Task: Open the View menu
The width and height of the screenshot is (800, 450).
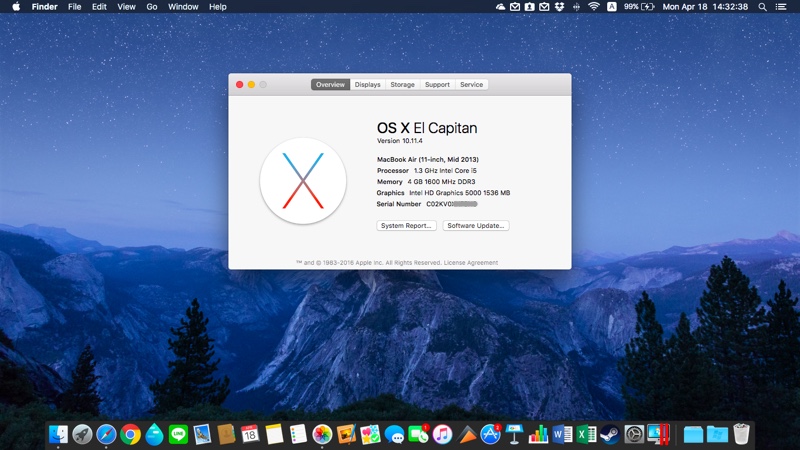Action: click(x=126, y=7)
